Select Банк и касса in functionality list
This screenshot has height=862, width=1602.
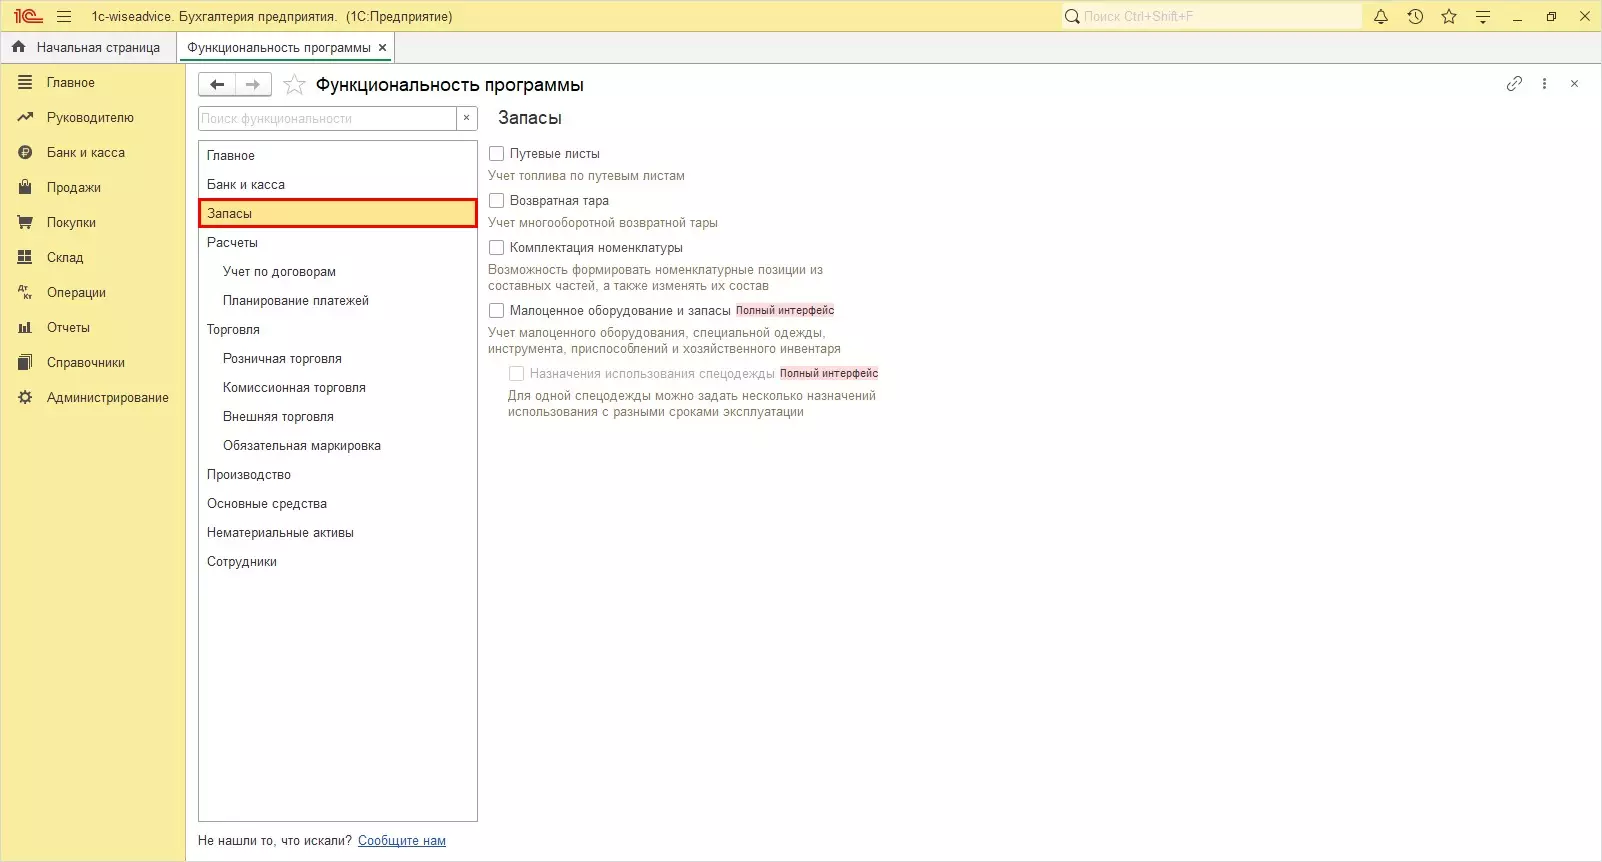(338, 185)
